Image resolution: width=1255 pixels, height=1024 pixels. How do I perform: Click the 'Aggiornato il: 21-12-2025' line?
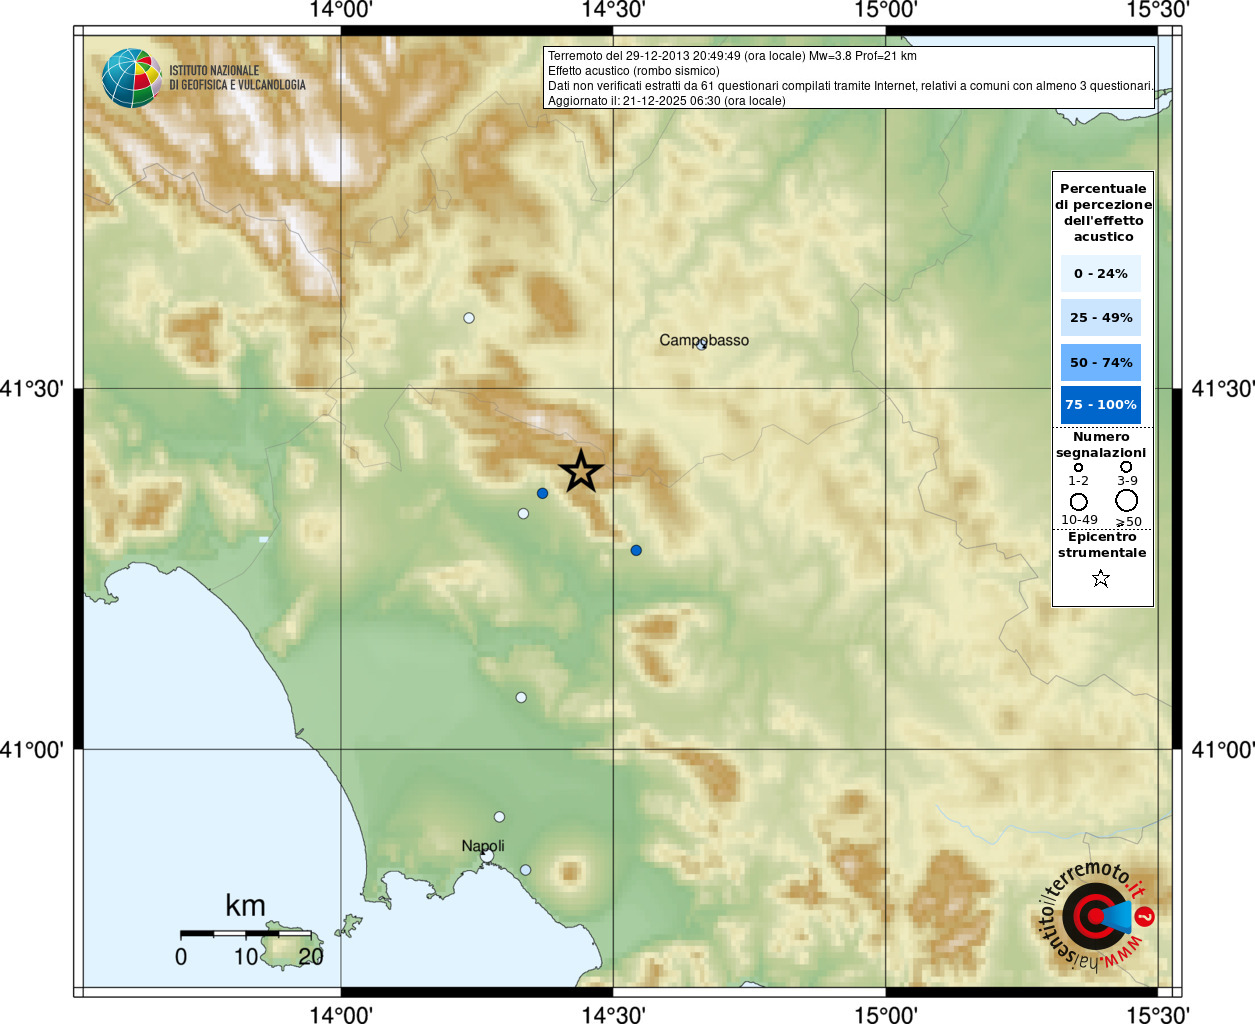click(x=666, y=101)
